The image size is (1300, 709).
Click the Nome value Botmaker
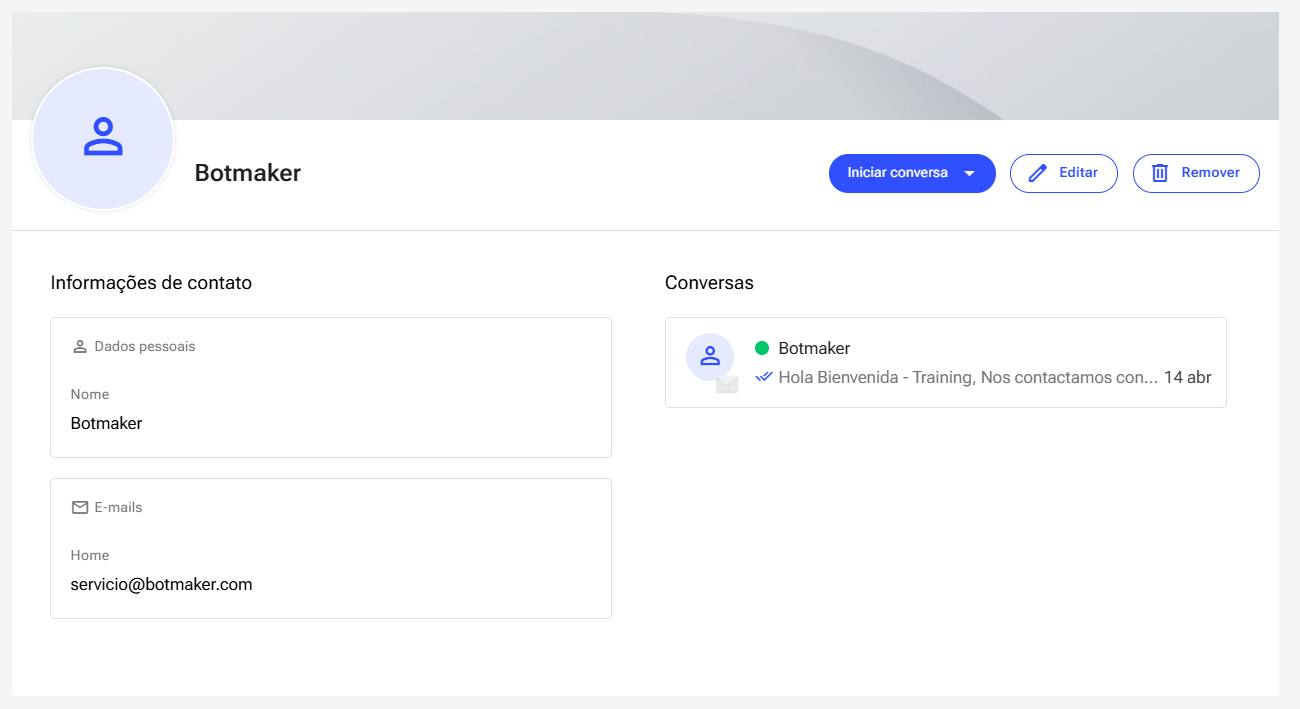[106, 423]
